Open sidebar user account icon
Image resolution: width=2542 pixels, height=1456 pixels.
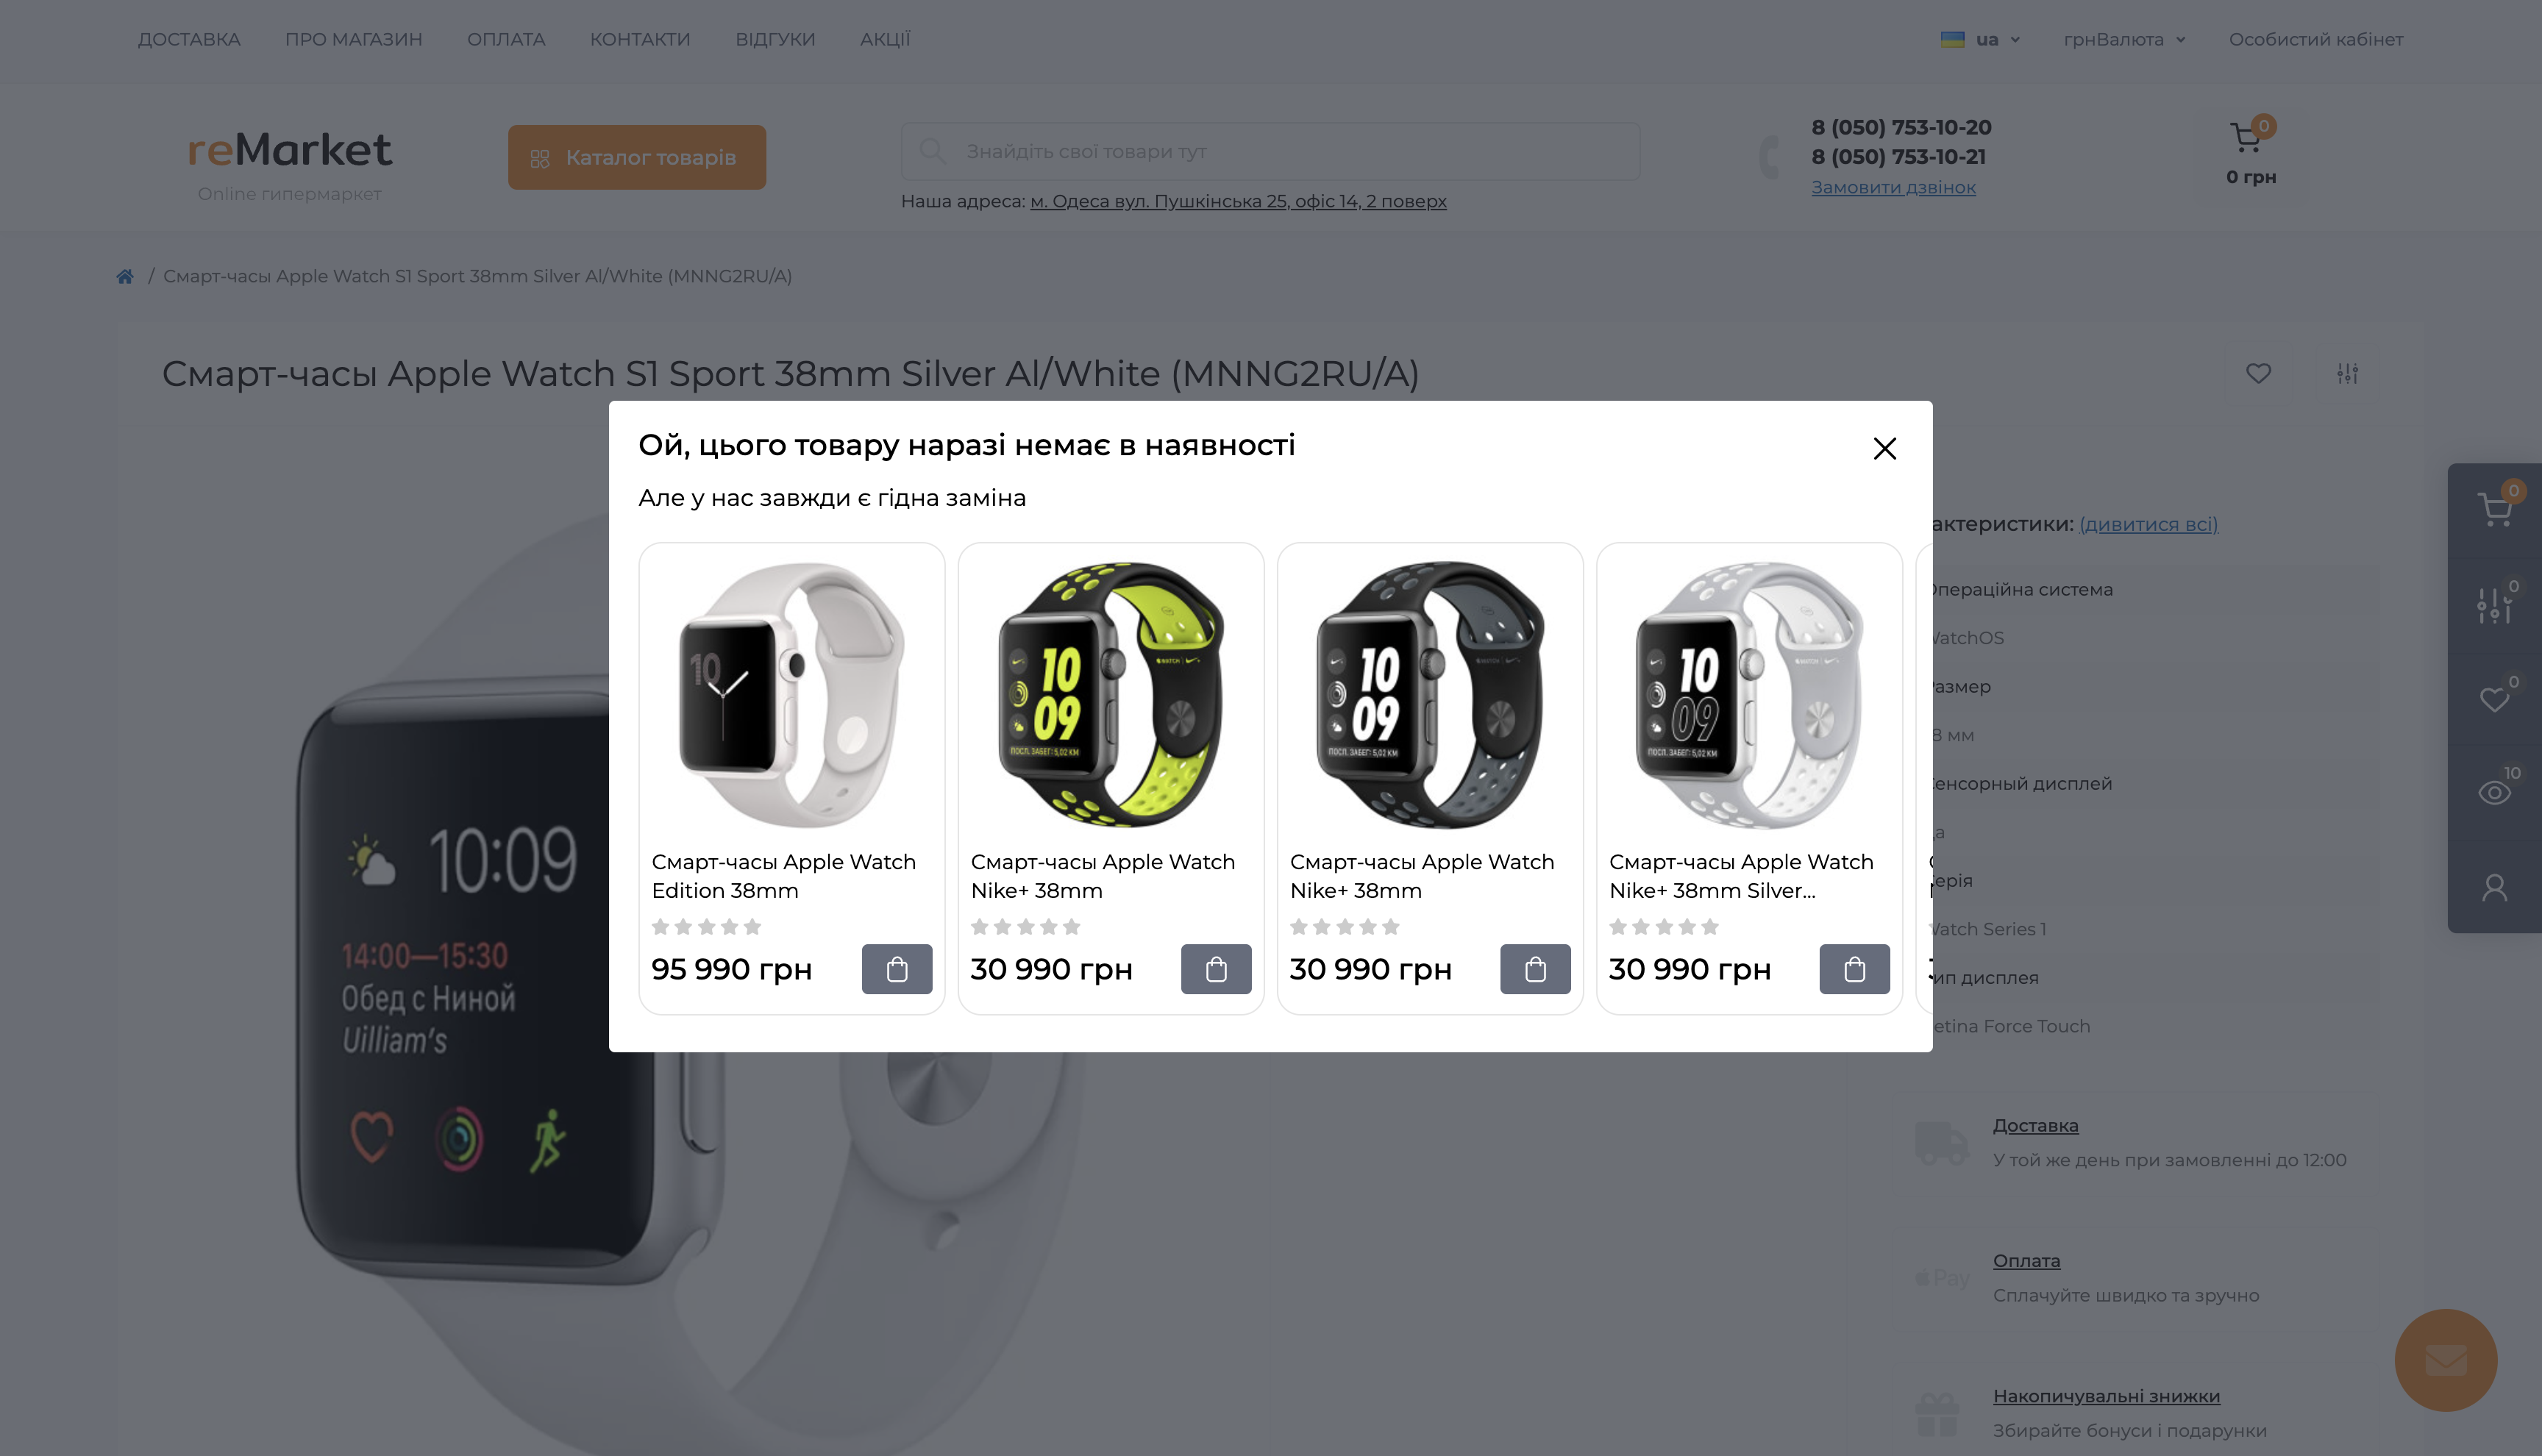tap(2495, 887)
